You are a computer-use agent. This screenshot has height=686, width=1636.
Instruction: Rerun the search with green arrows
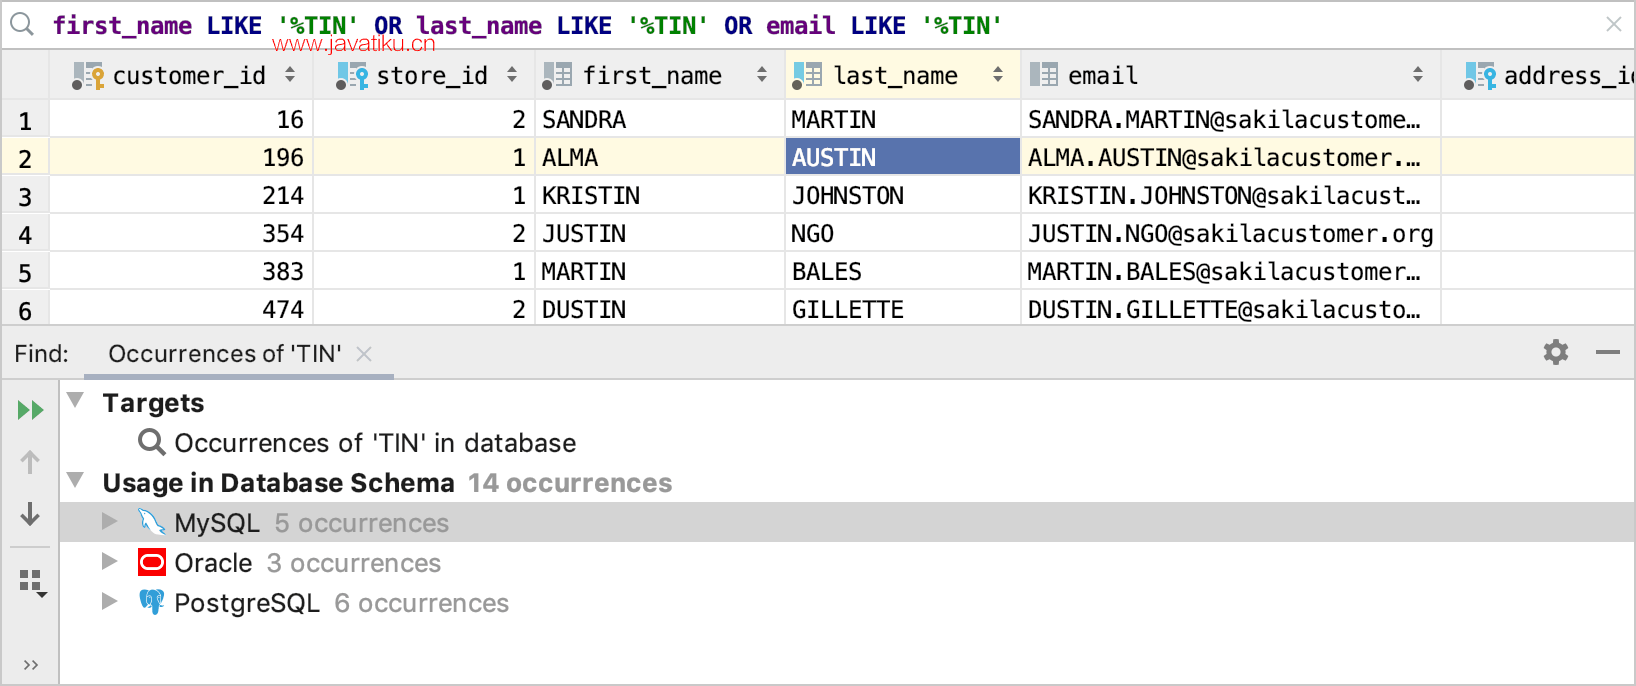point(30,410)
